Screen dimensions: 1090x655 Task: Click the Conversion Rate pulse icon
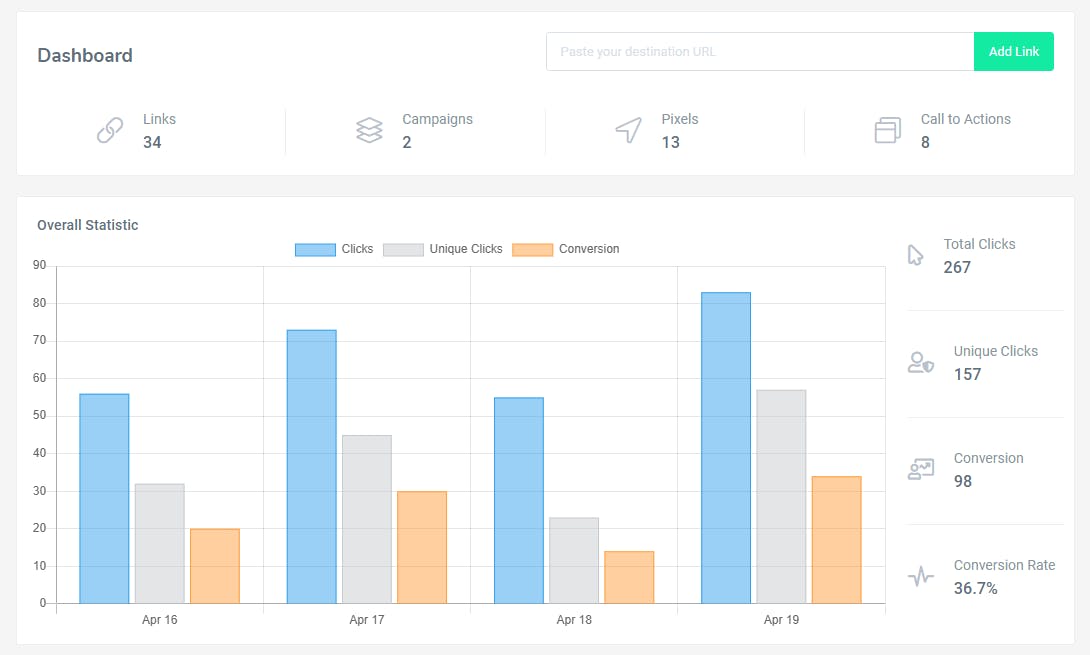(921, 576)
